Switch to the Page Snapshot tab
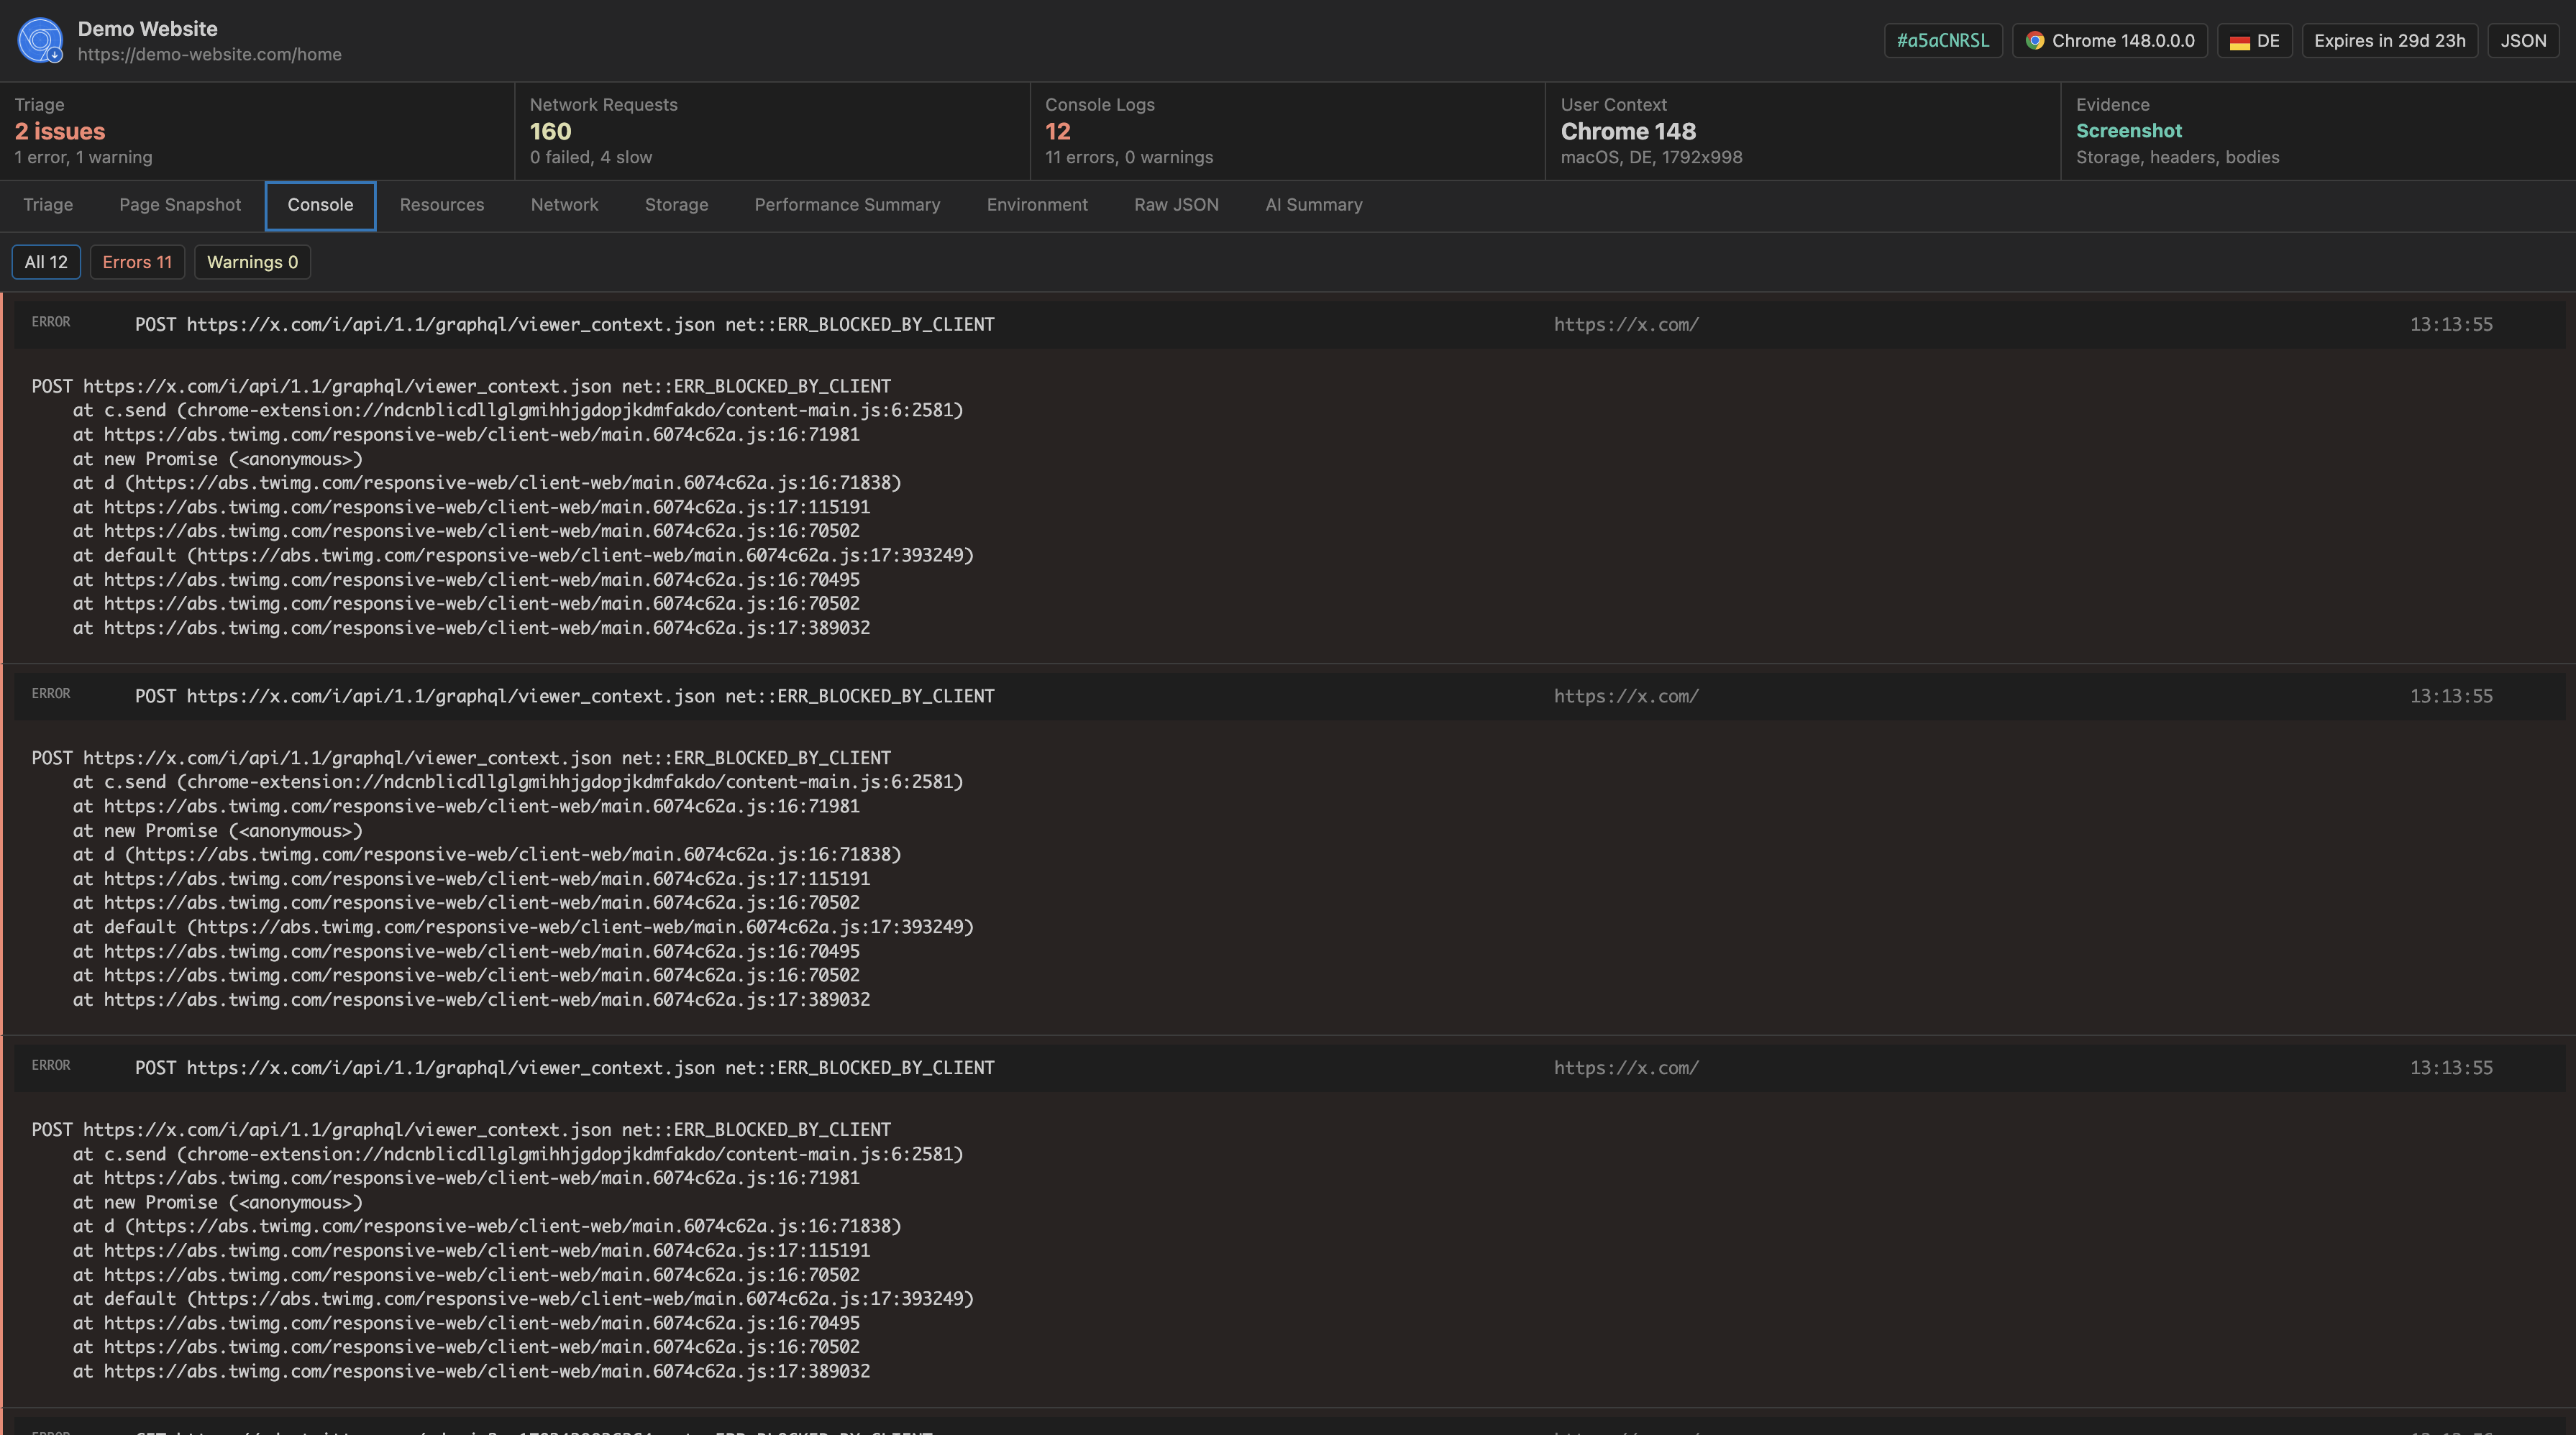This screenshot has width=2576, height=1435. tap(180, 205)
